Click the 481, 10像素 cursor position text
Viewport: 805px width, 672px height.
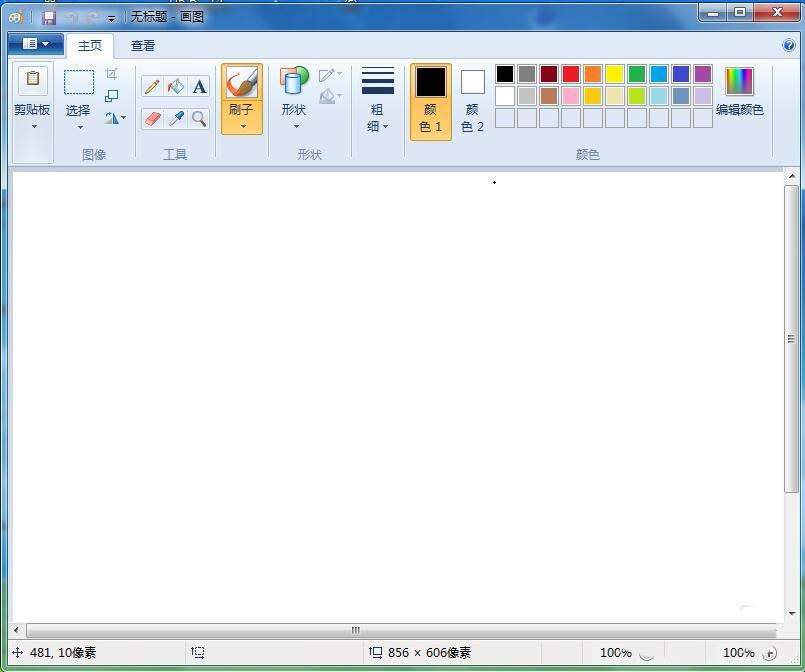(x=63, y=653)
